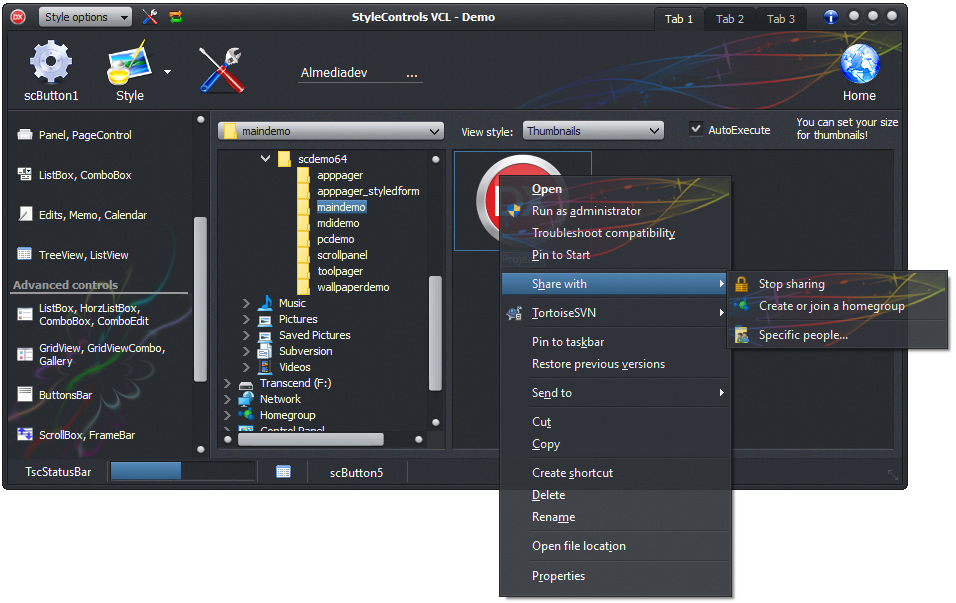Click the Network icon in the tree

(x=246, y=399)
